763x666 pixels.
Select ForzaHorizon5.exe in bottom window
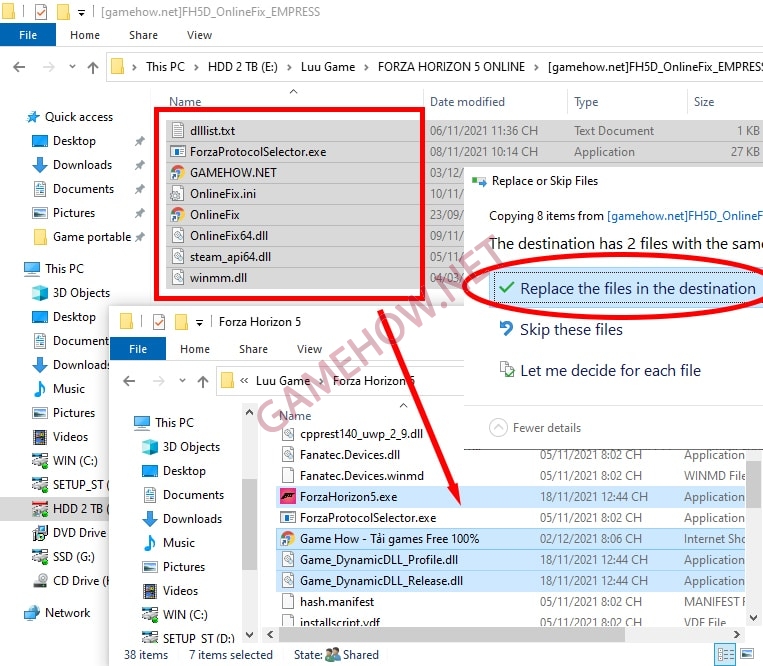[x=510, y=497]
